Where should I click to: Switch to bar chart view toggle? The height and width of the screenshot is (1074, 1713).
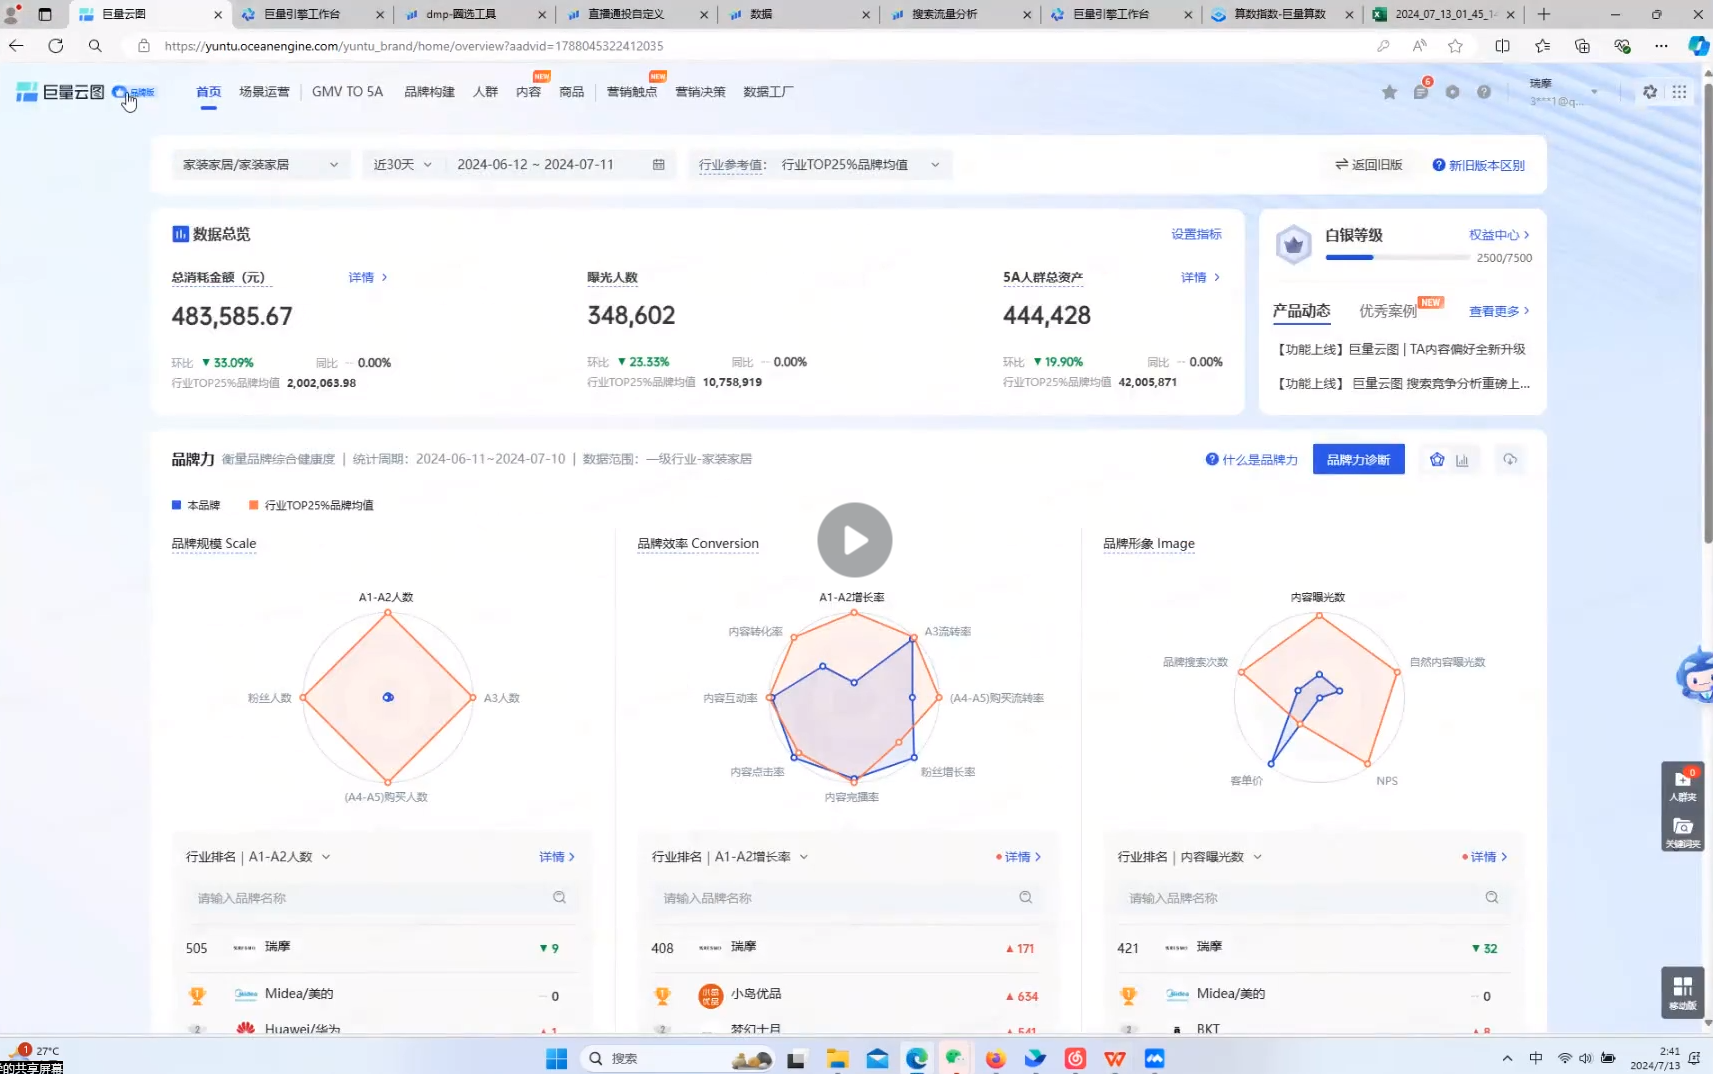click(1462, 460)
